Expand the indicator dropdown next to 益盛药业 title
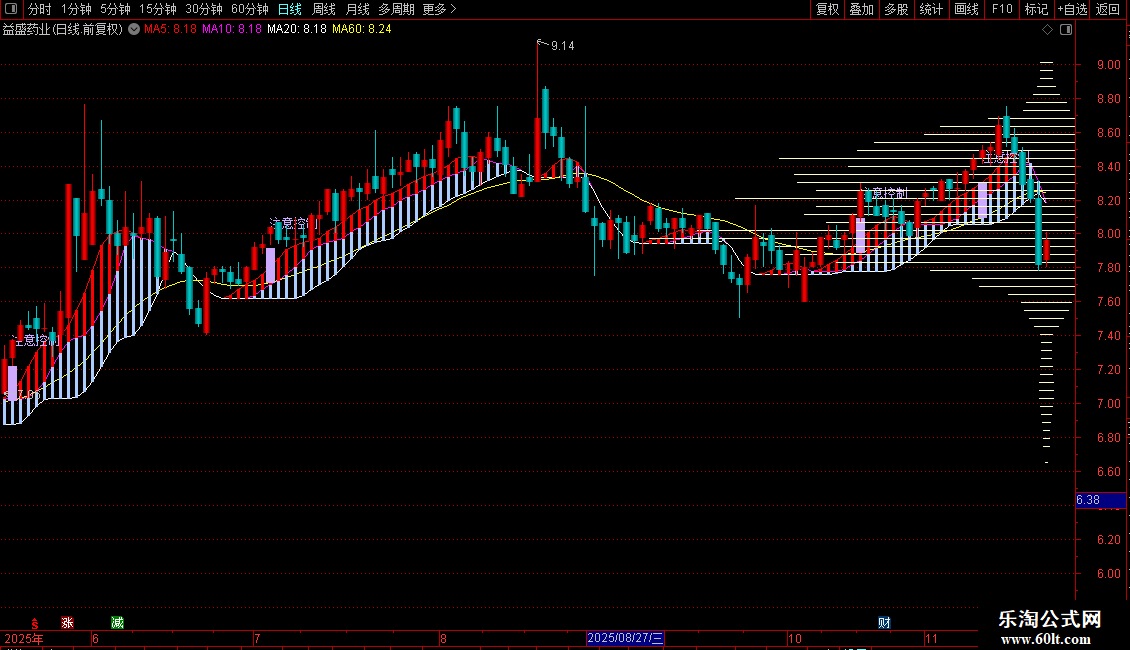Screen dimensions: 1130x650 coord(134,29)
